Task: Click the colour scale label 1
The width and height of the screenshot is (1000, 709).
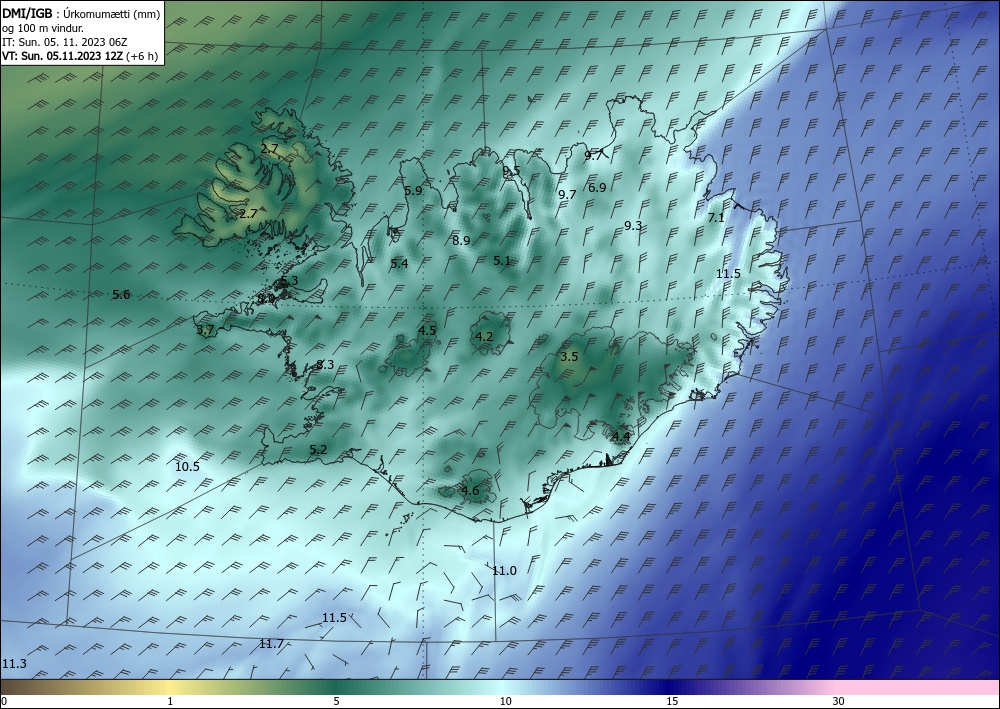Action: (x=170, y=702)
